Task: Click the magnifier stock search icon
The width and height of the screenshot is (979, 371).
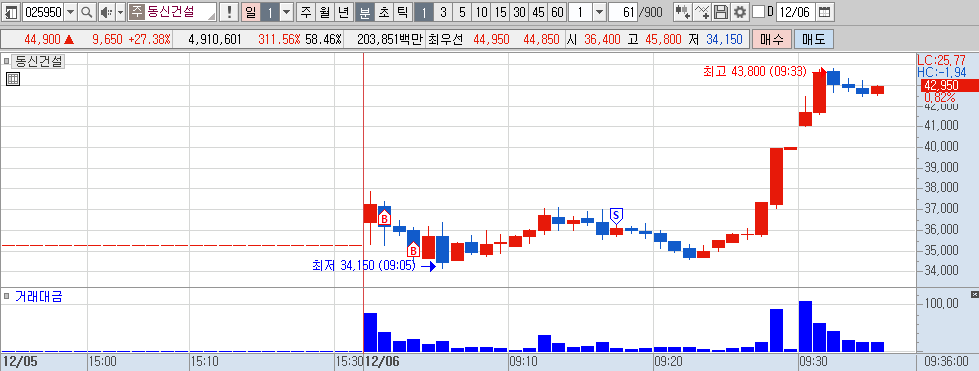Action: pos(87,12)
